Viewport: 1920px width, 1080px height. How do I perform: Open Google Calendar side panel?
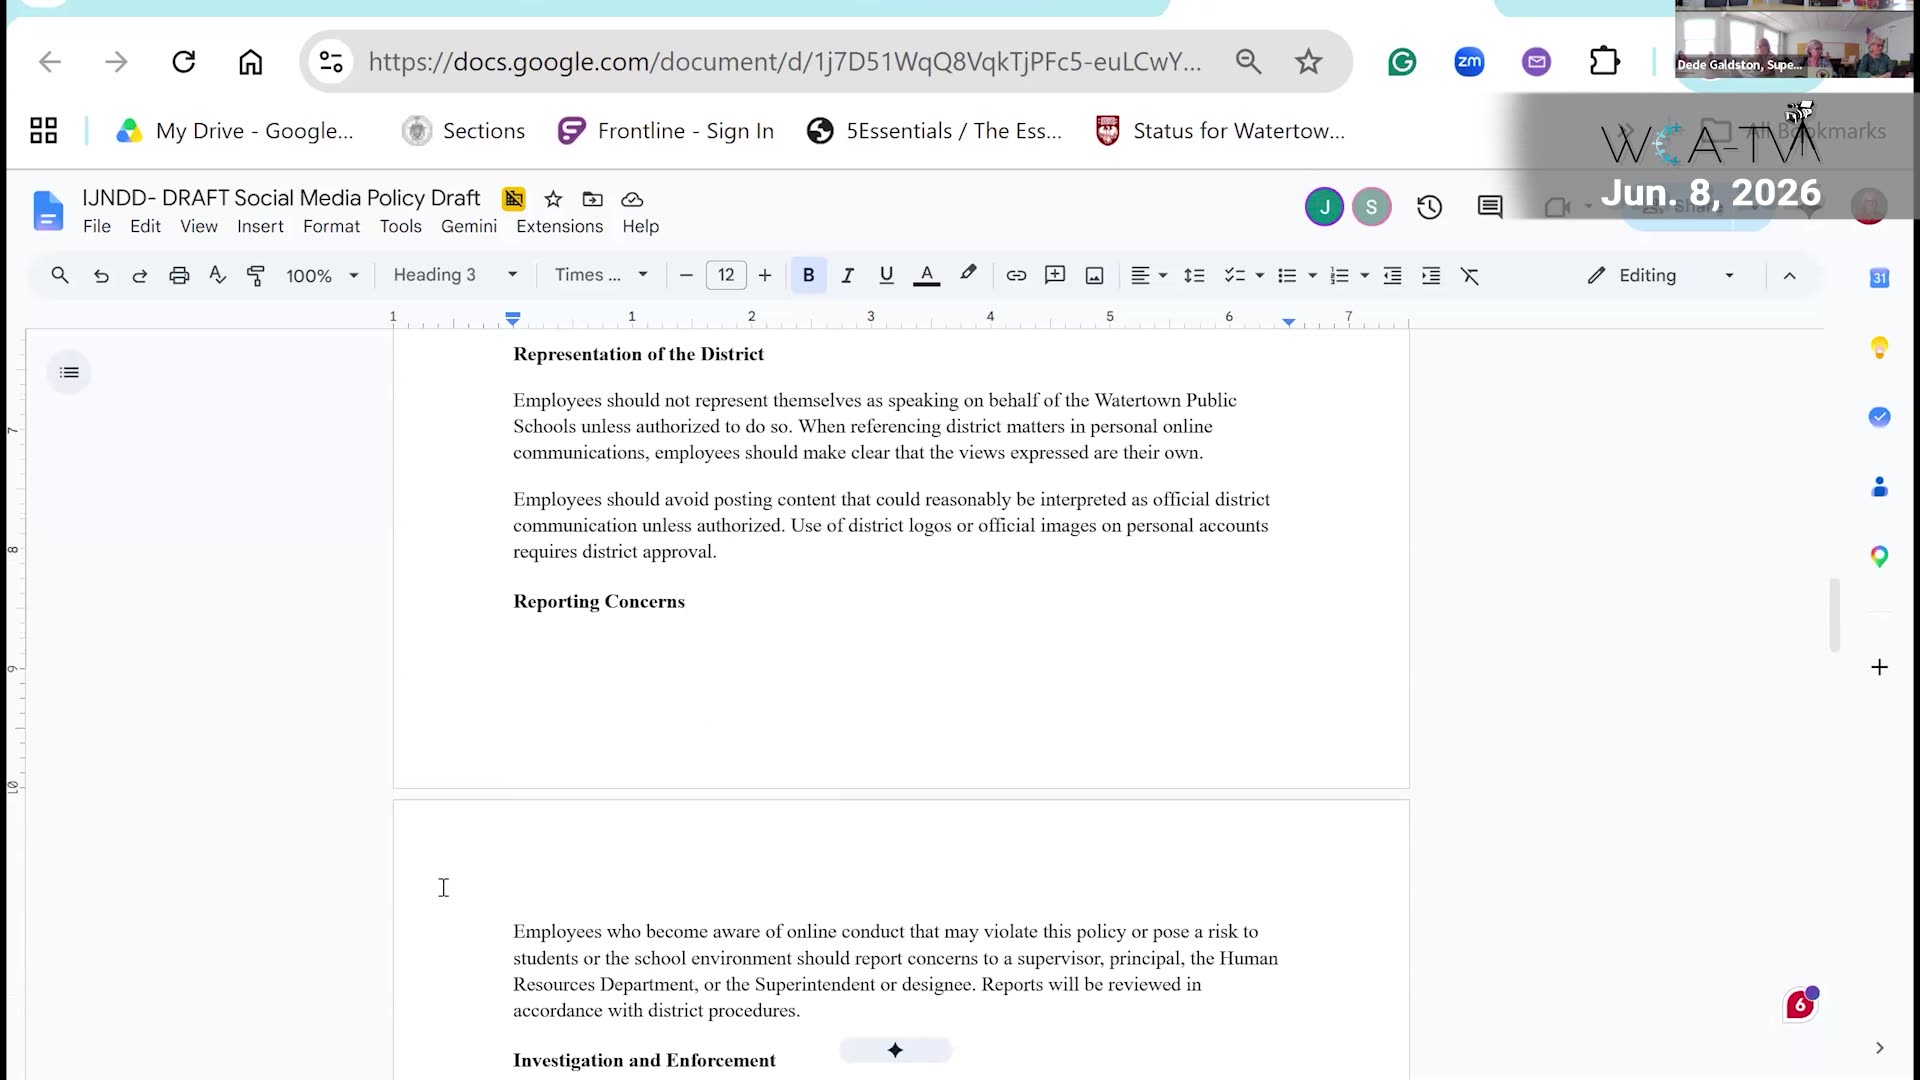point(1879,278)
